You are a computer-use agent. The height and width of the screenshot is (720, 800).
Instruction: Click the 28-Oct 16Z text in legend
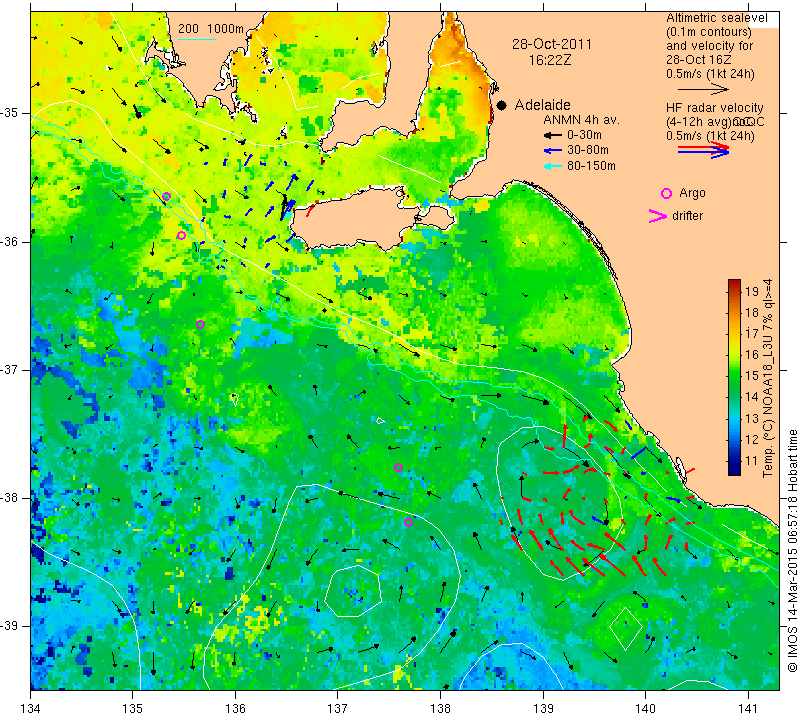click(x=699, y=60)
